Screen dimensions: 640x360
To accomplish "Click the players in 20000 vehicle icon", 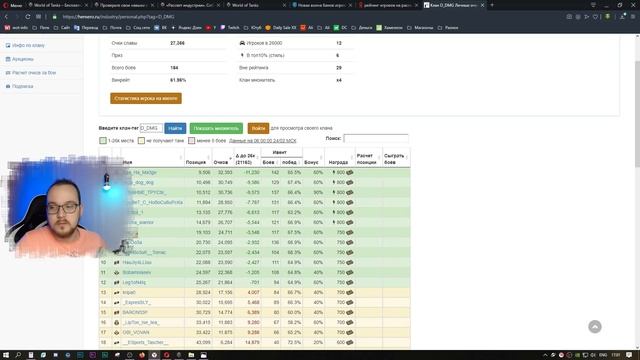I will [x=242, y=43].
